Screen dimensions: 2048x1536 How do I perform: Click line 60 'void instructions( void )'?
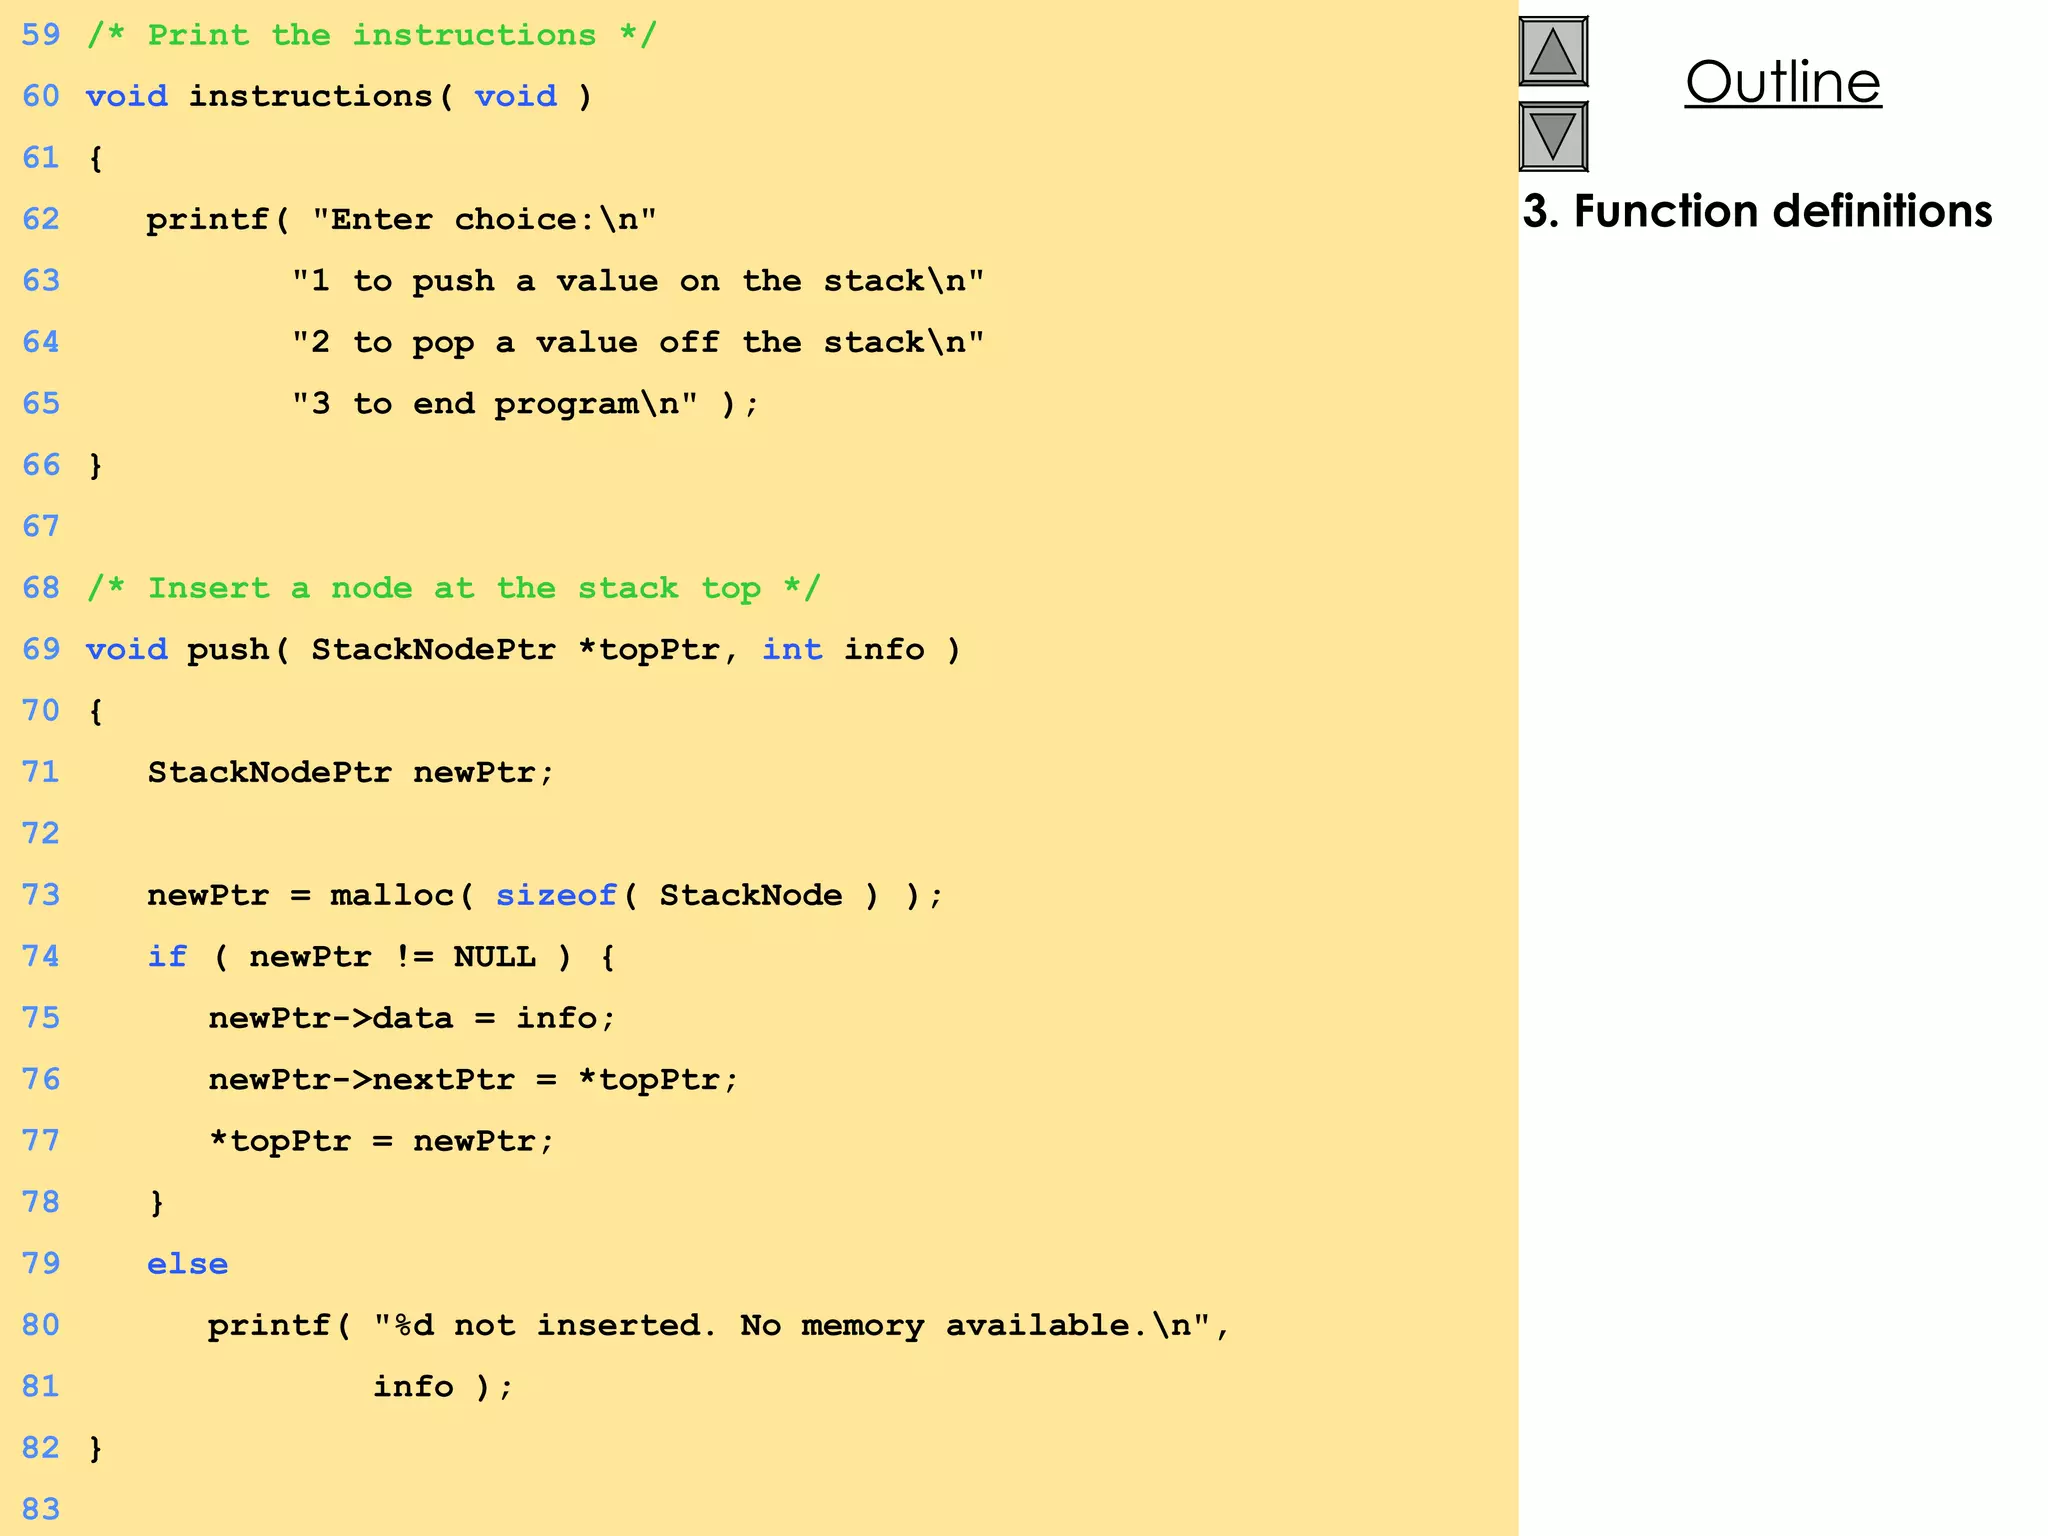[x=339, y=97]
